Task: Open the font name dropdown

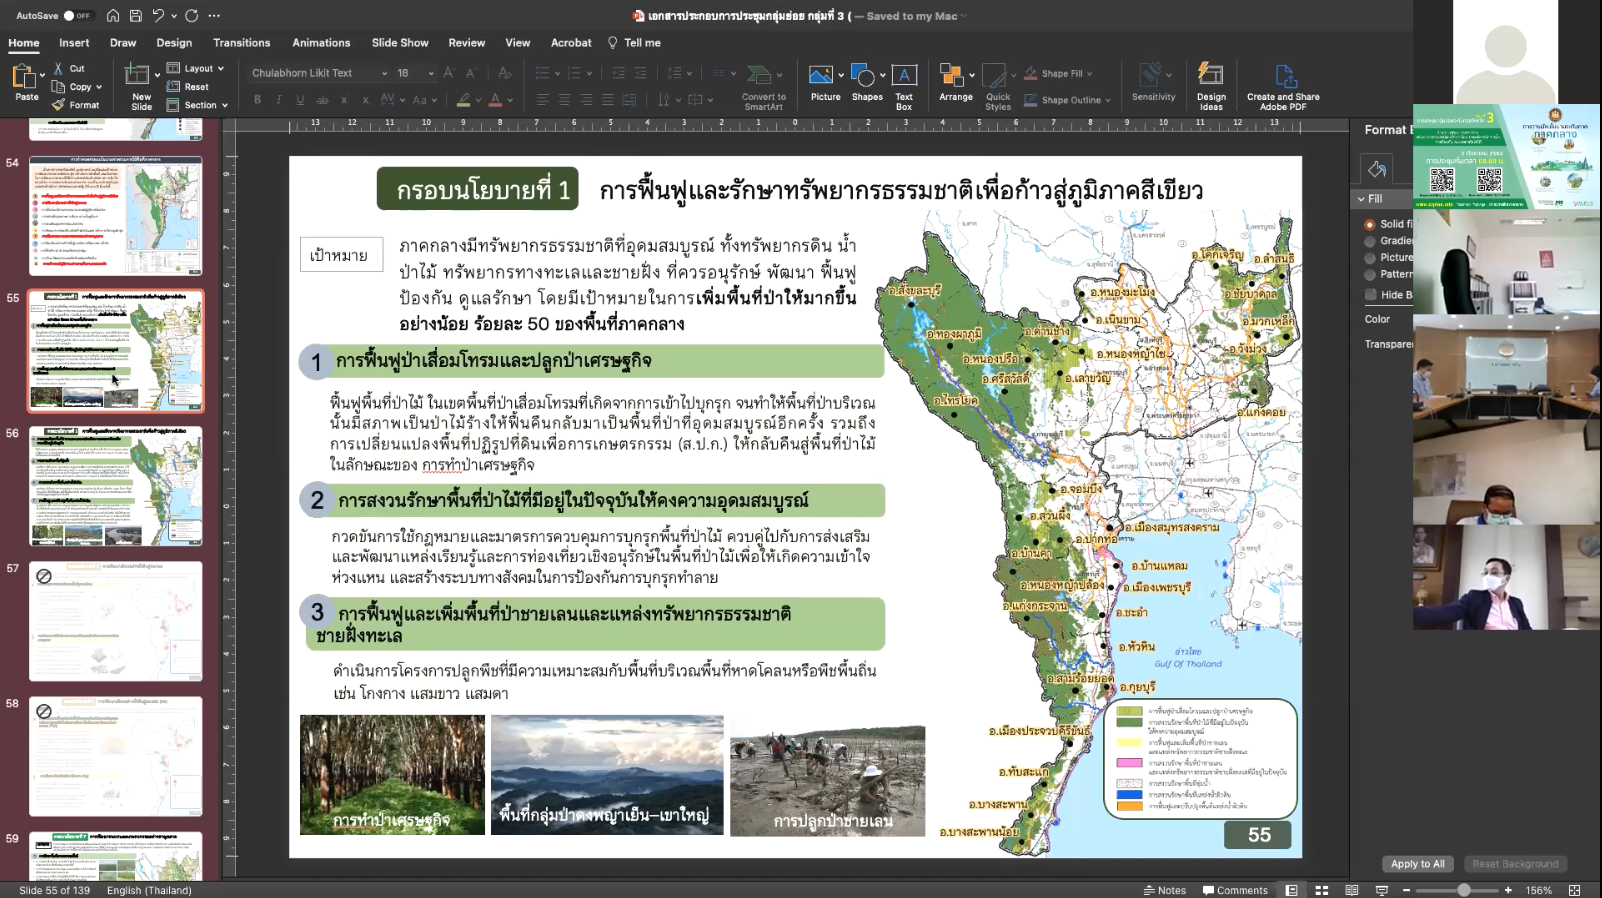Action: point(384,73)
